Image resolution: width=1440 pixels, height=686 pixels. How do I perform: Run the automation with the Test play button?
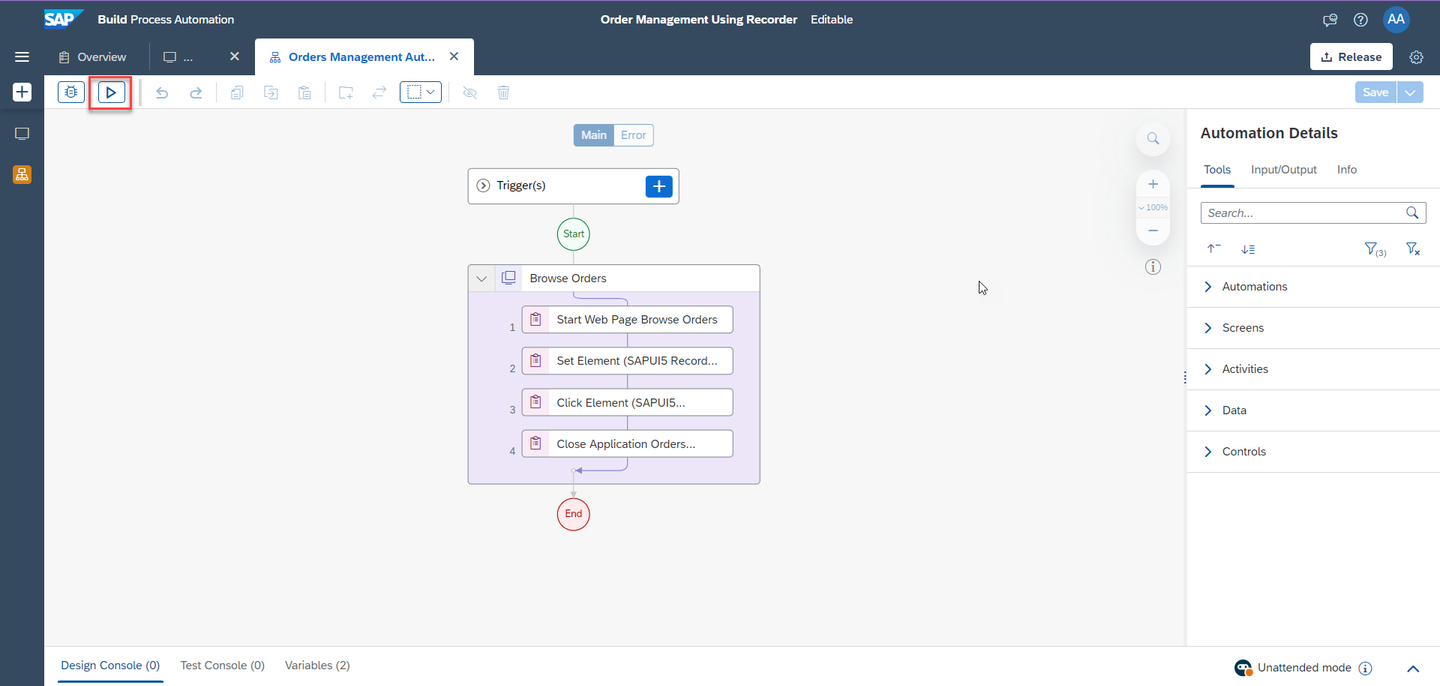coord(111,92)
